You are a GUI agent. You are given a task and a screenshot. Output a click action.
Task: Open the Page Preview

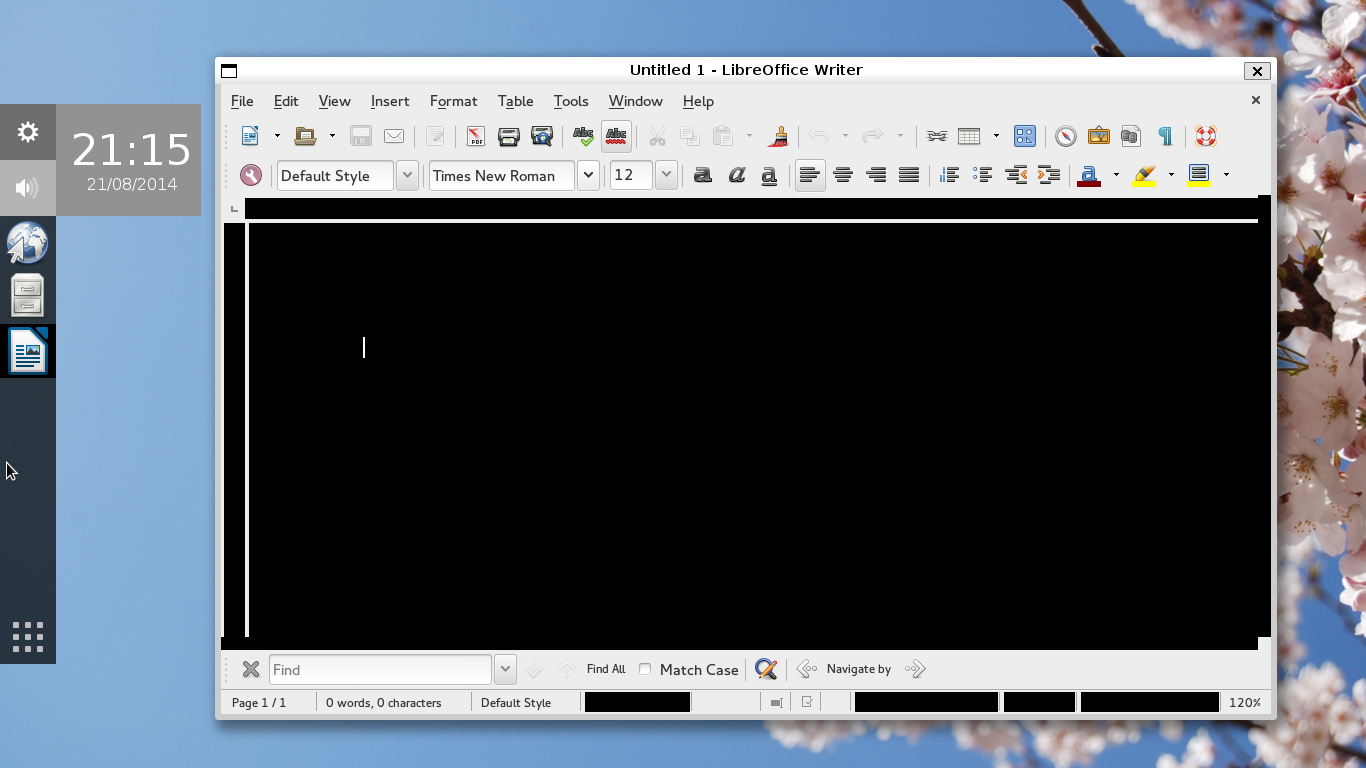pyautogui.click(x=541, y=137)
